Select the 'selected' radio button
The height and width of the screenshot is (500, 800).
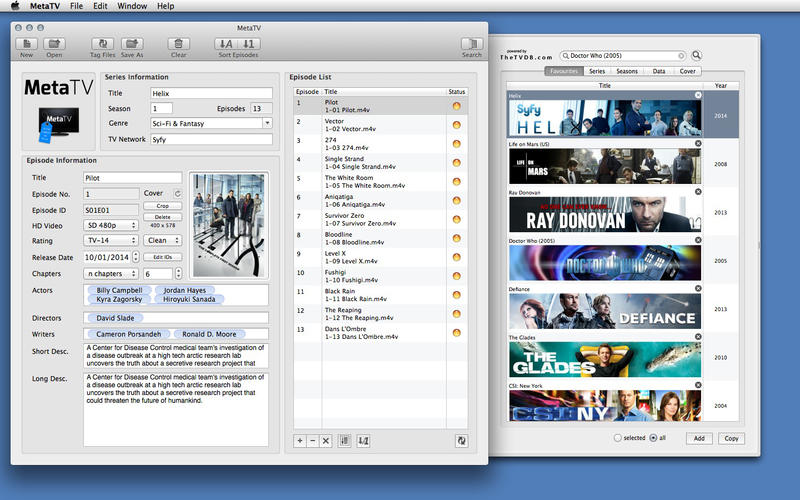(618, 438)
